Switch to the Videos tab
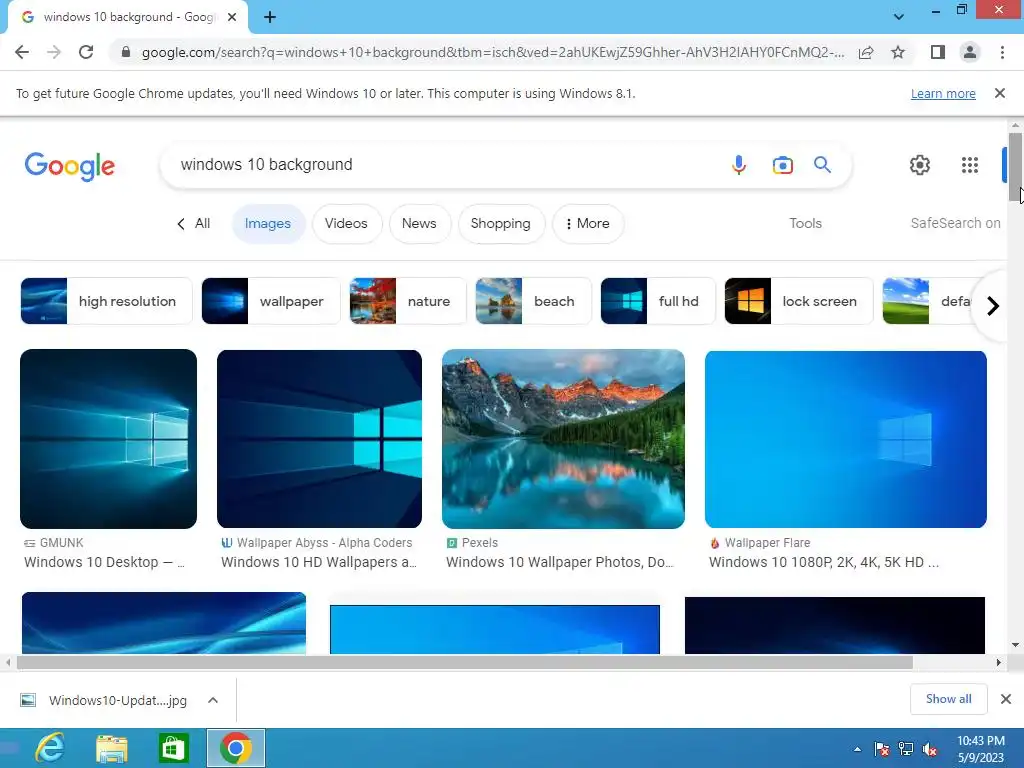This screenshot has width=1024, height=768. [346, 223]
